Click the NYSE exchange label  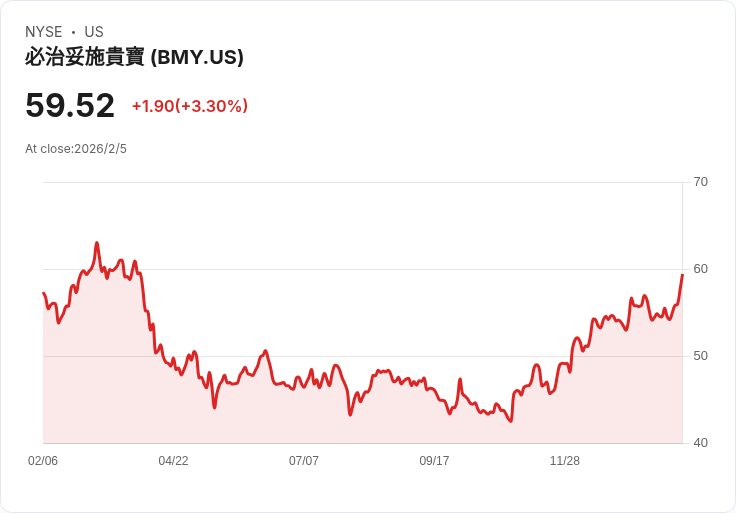44,32
